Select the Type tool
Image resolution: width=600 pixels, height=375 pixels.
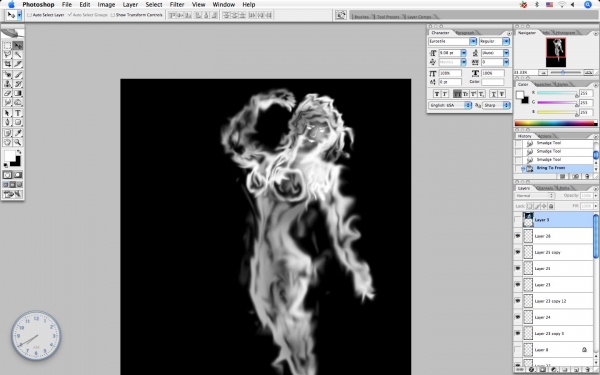18,113
